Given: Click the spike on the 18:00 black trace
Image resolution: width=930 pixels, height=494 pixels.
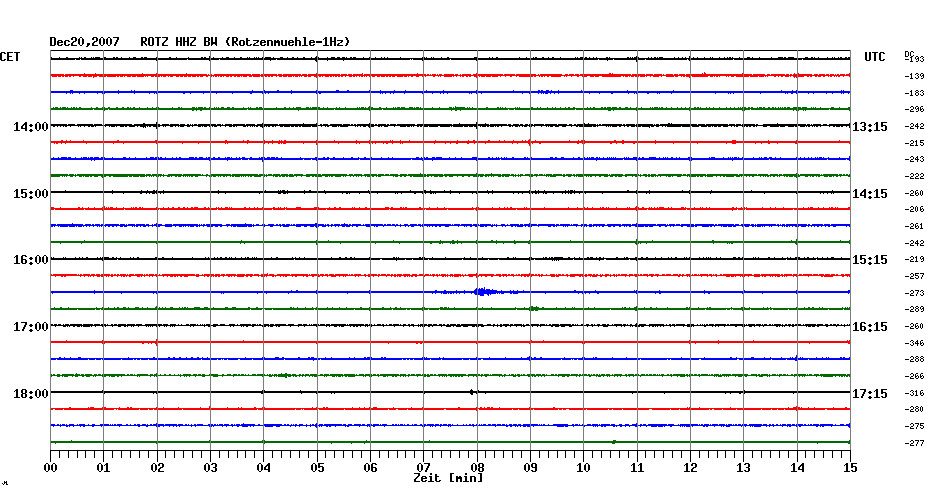Looking at the screenshot, I should (472, 392).
